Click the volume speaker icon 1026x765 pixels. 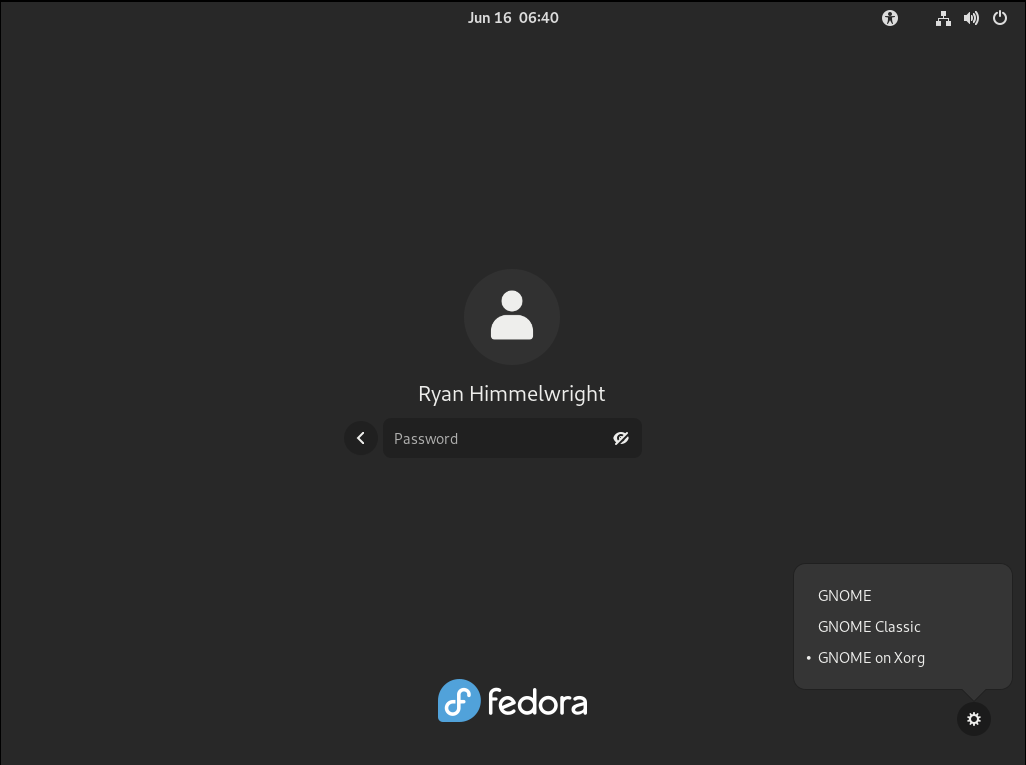point(971,18)
